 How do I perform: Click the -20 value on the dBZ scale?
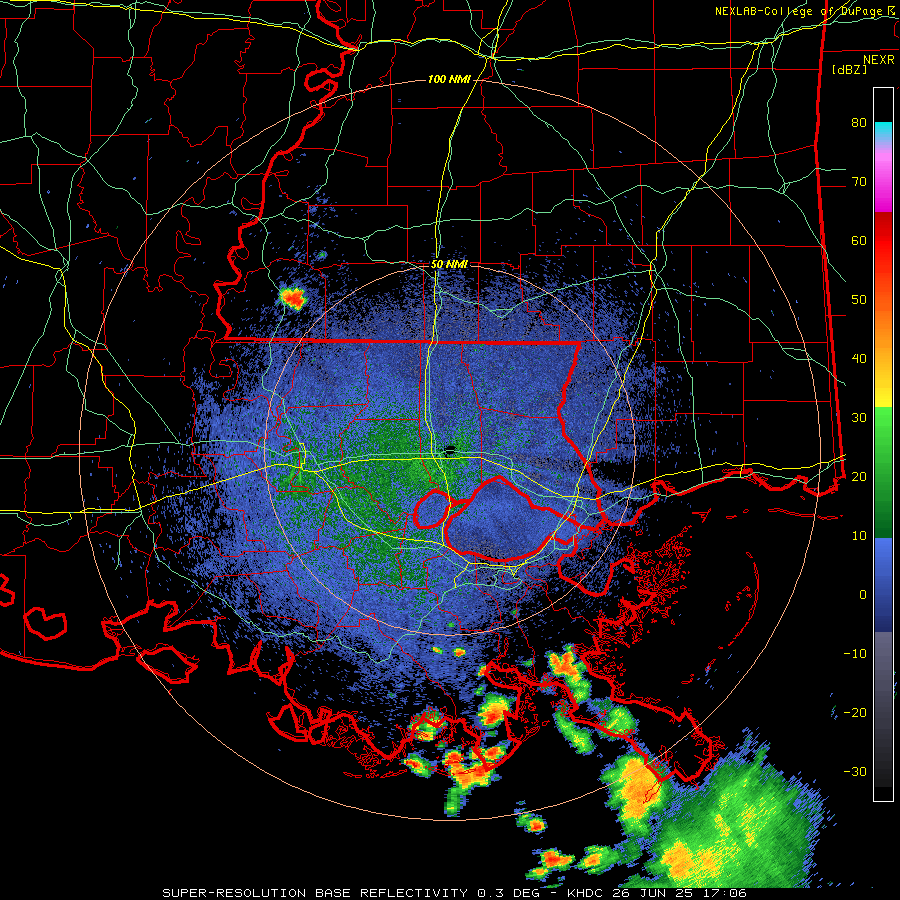tap(855, 712)
